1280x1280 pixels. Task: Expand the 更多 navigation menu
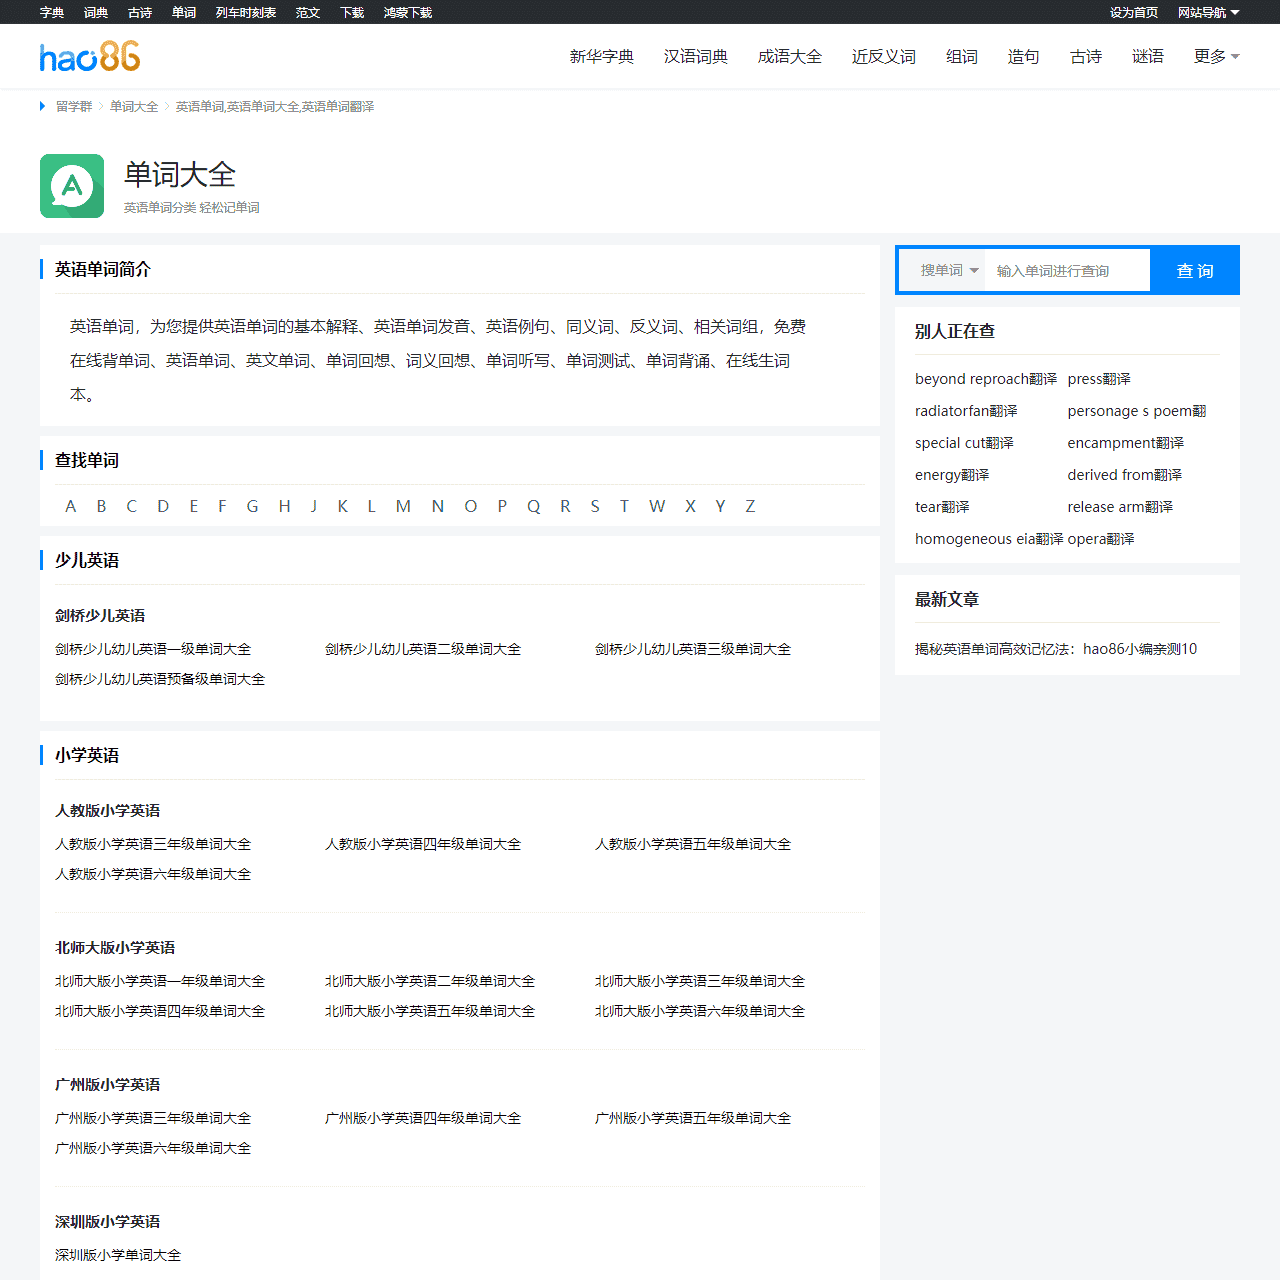point(1215,57)
